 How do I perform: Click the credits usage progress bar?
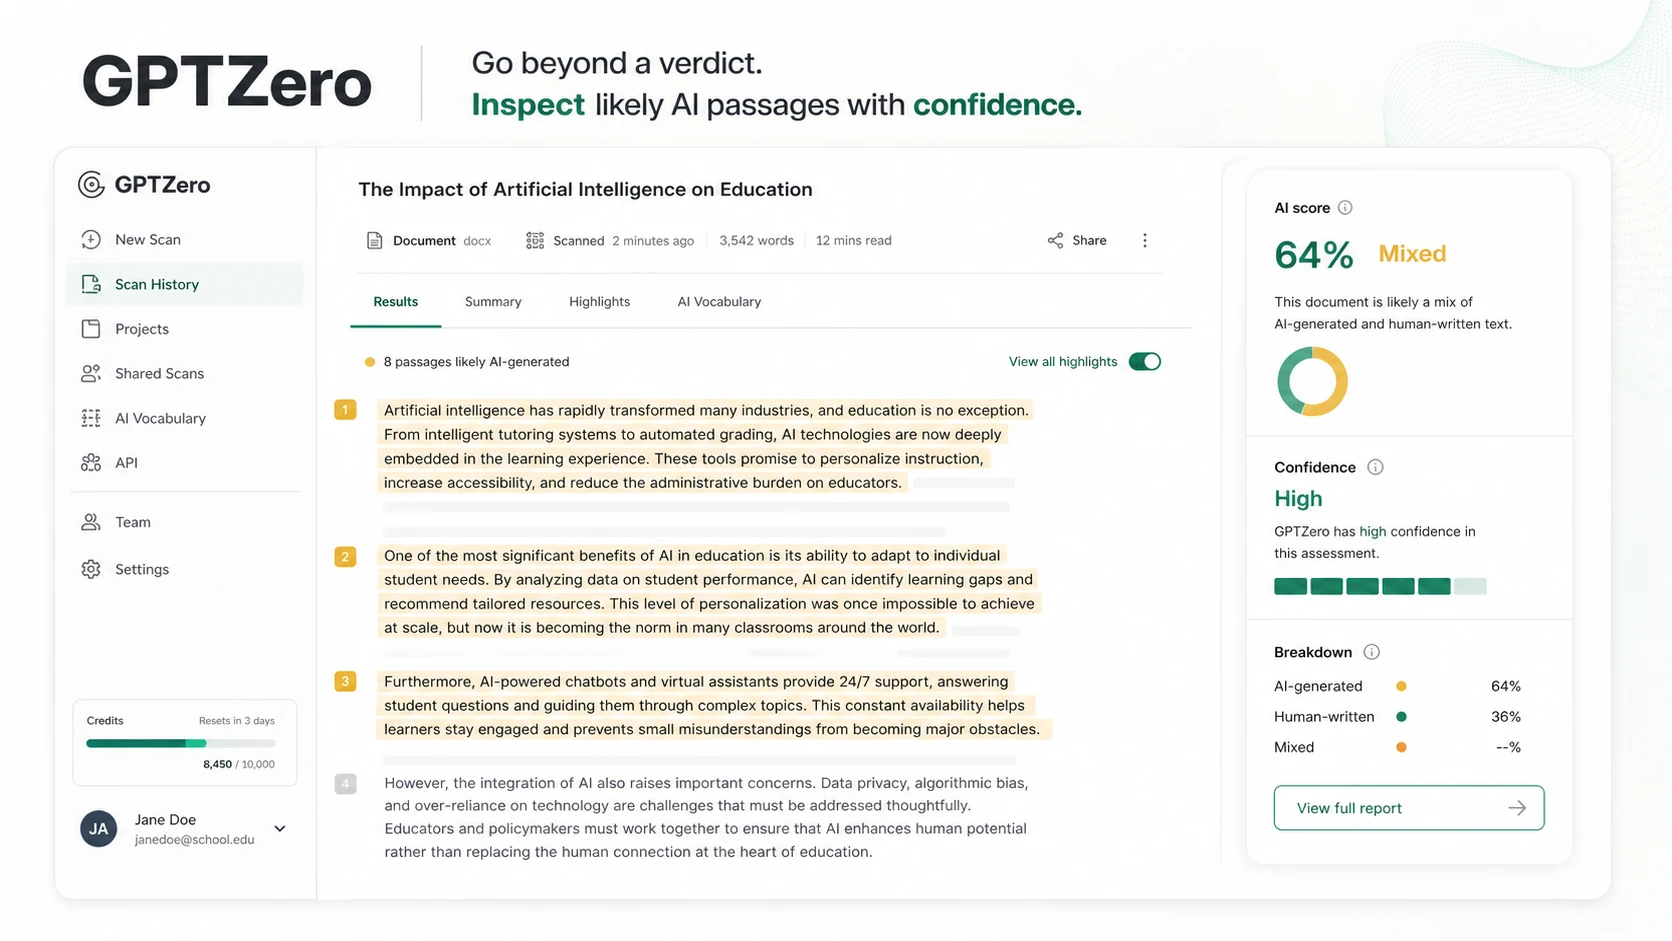coord(181,743)
